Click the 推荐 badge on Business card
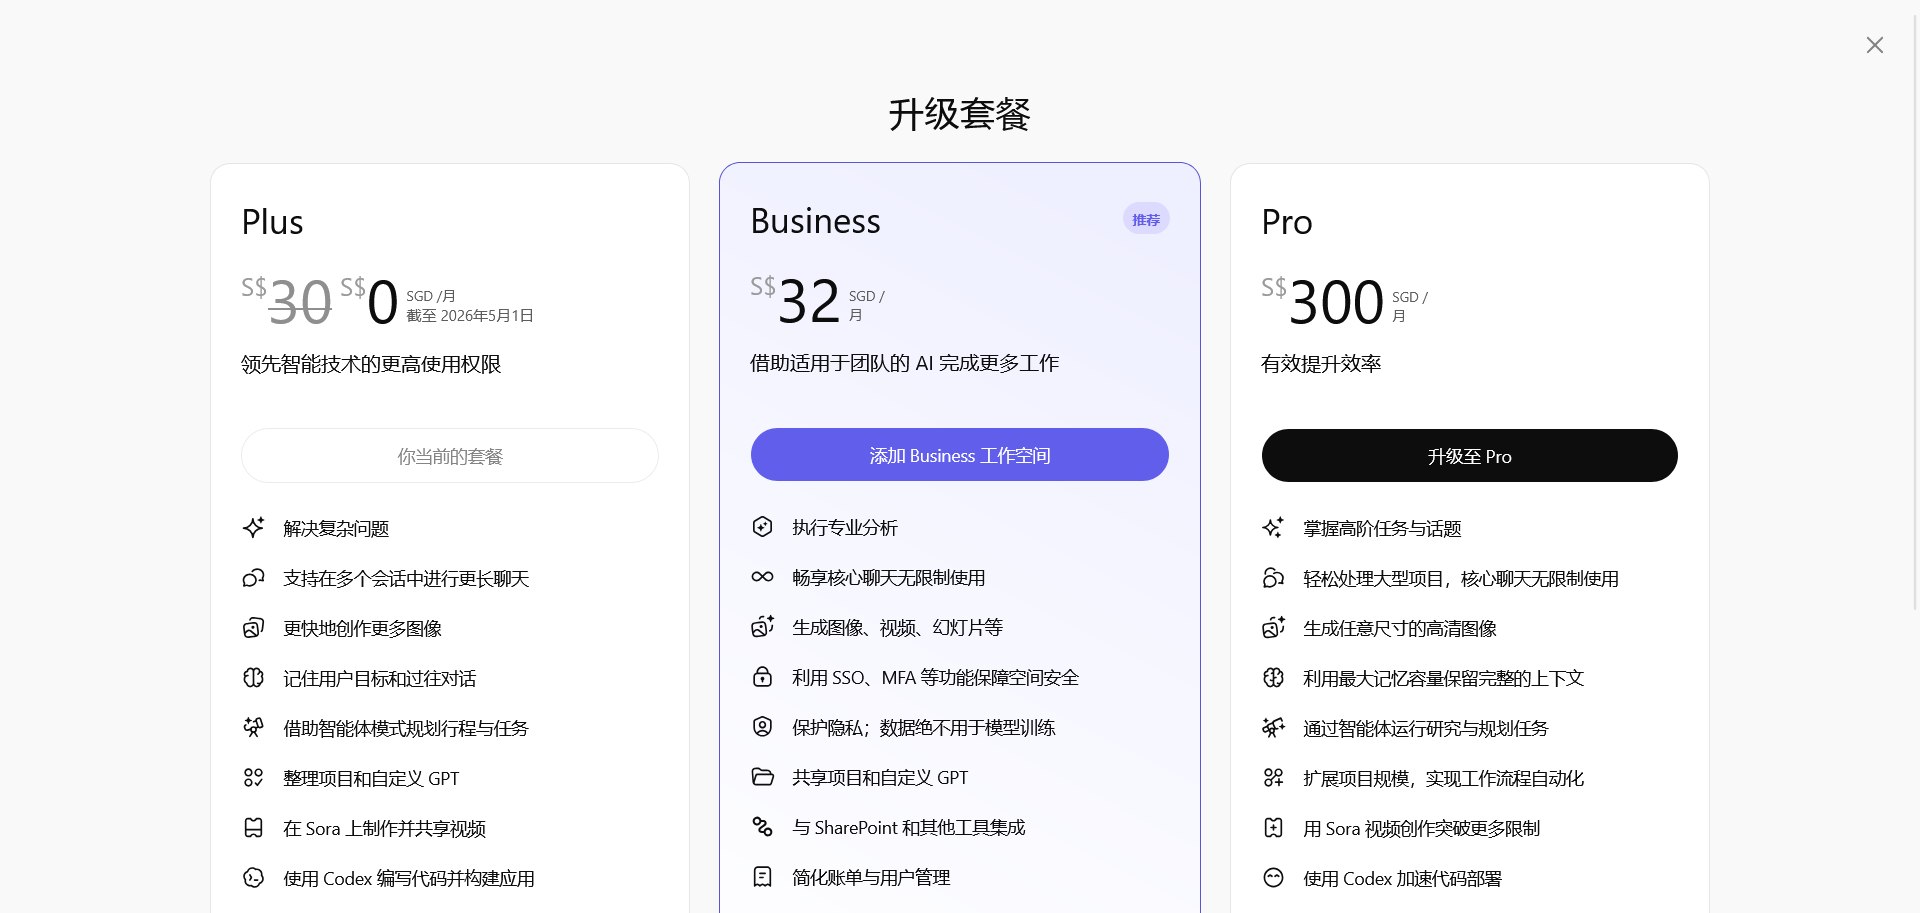 (x=1145, y=220)
